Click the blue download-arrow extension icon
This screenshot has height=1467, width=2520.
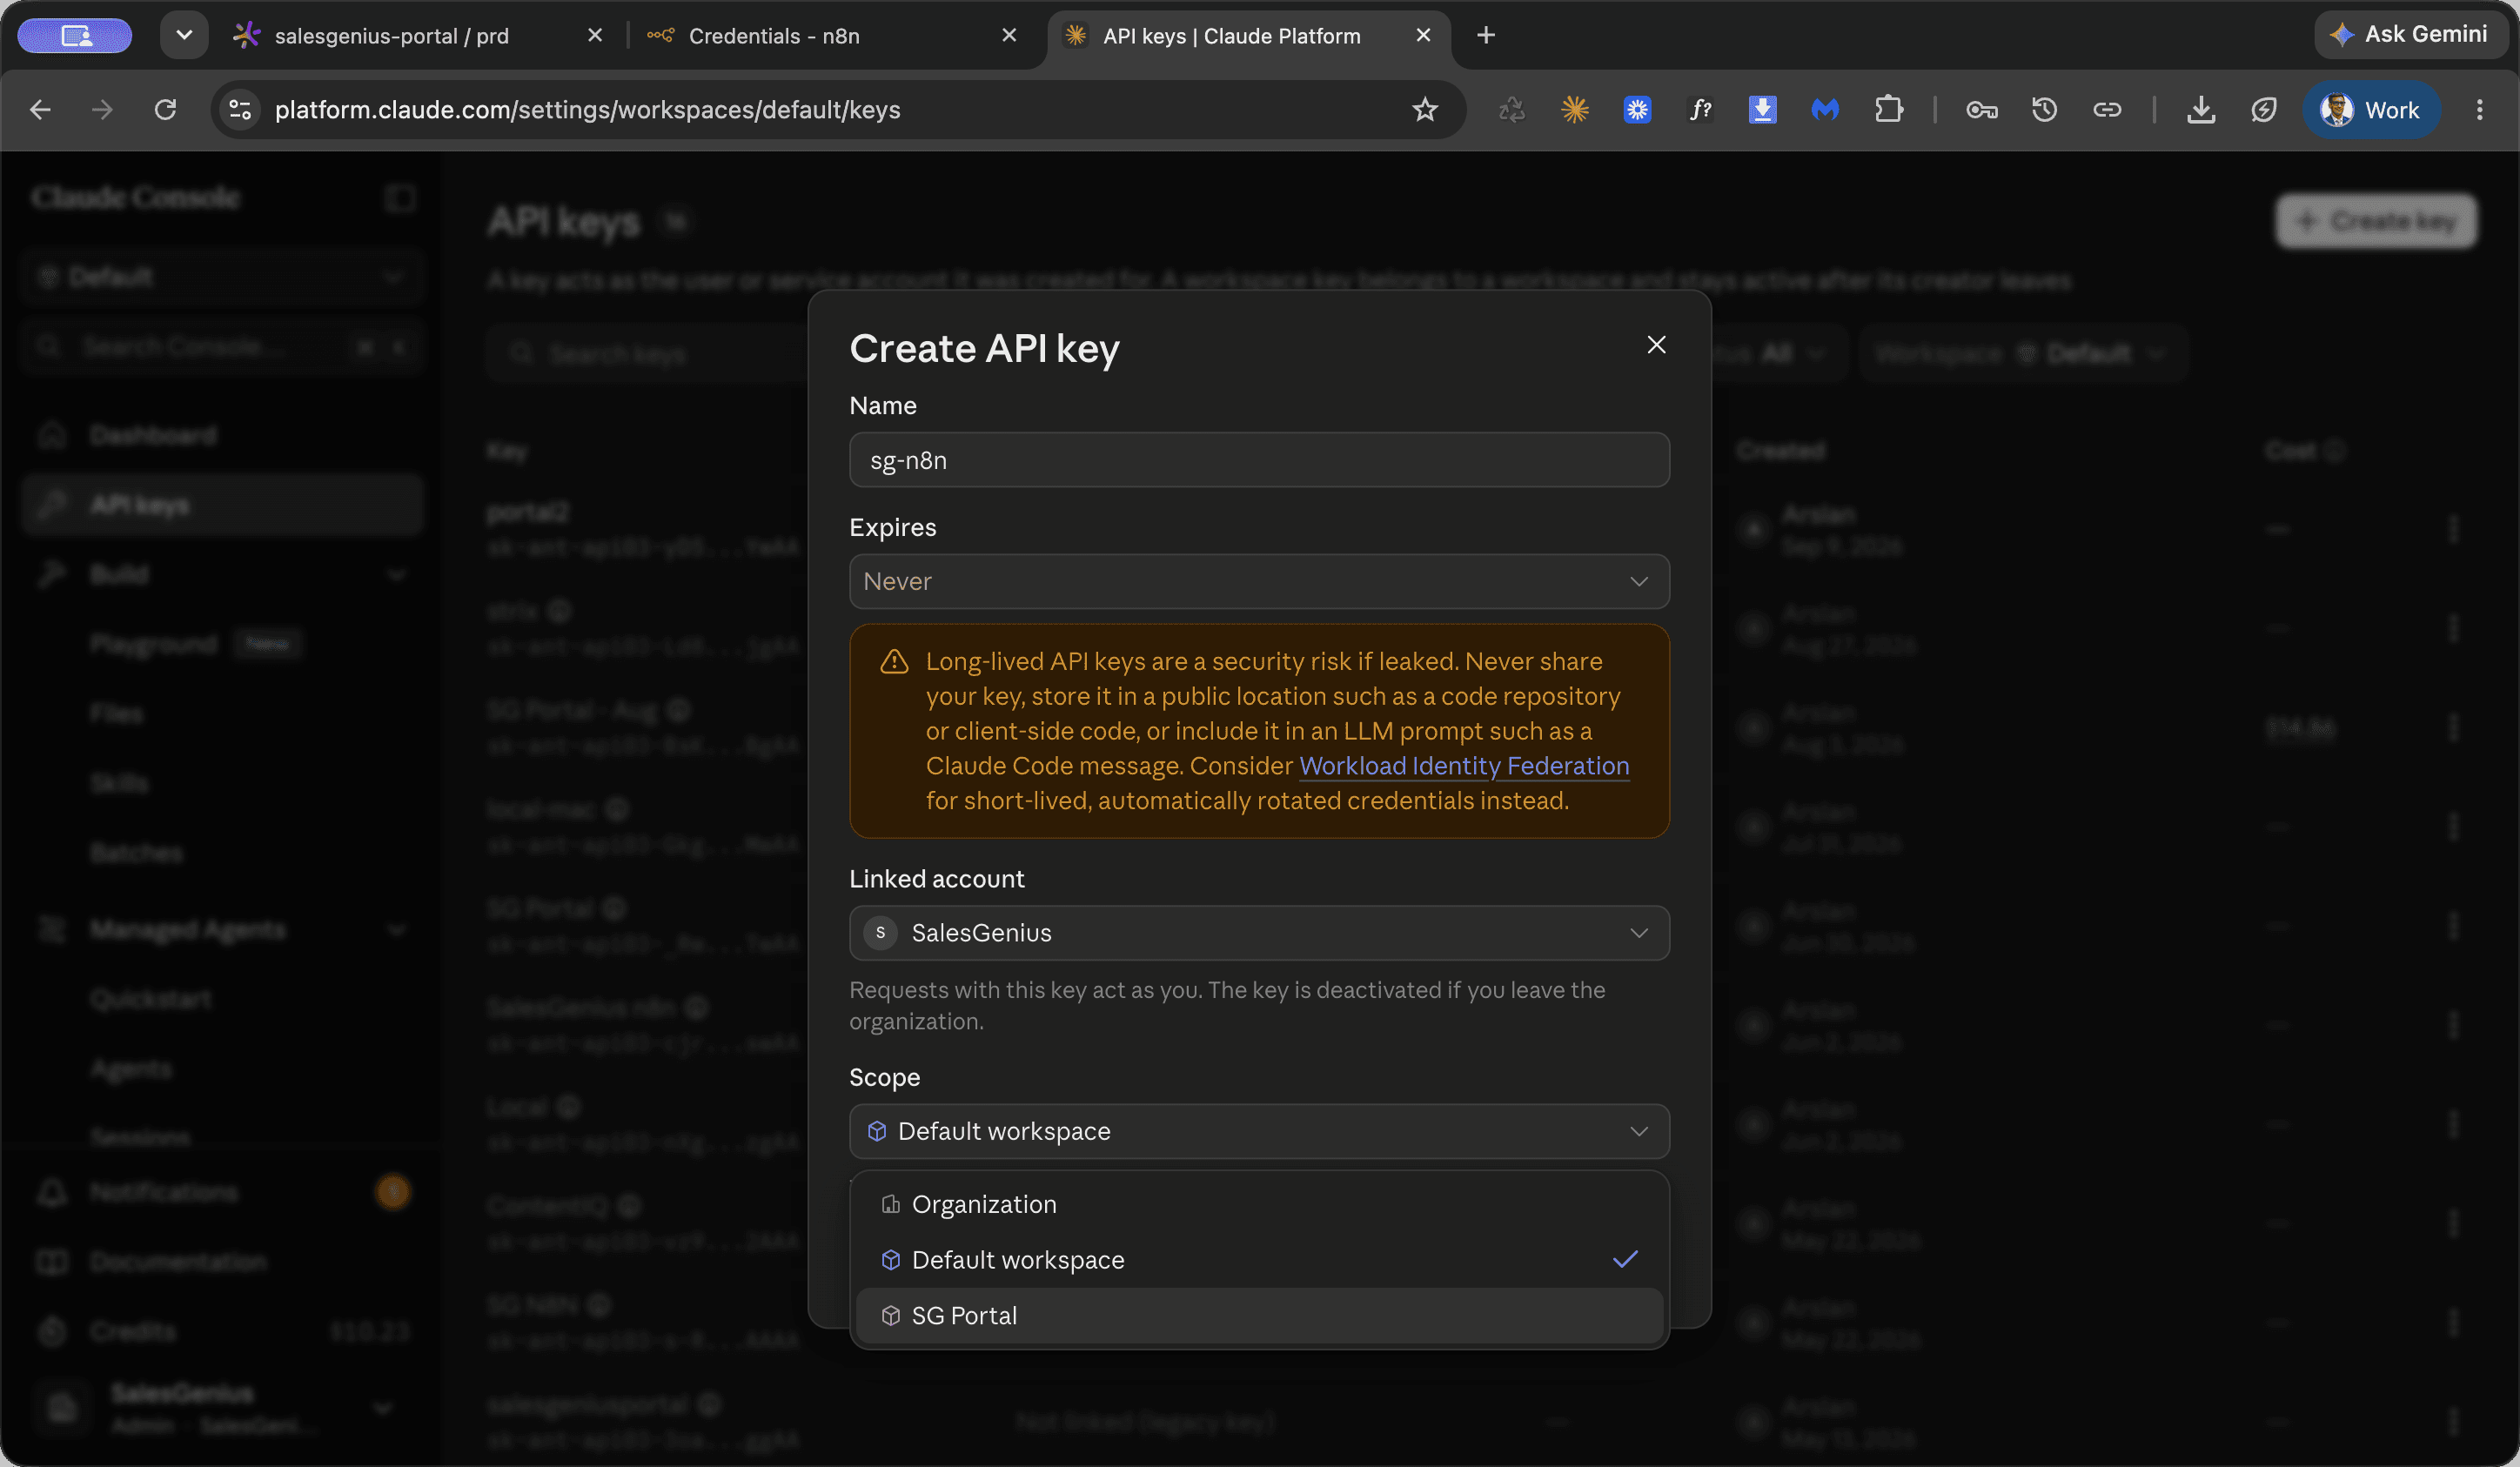[1762, 110]
